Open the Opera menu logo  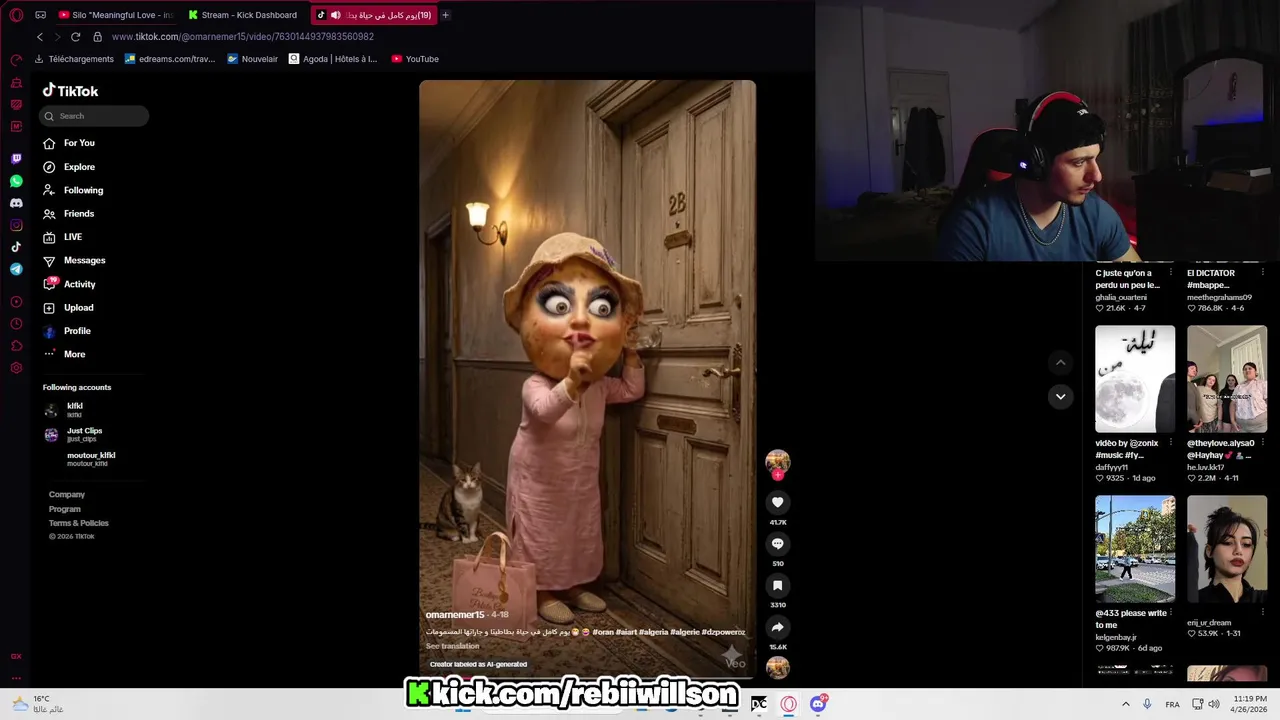point(16,15)
